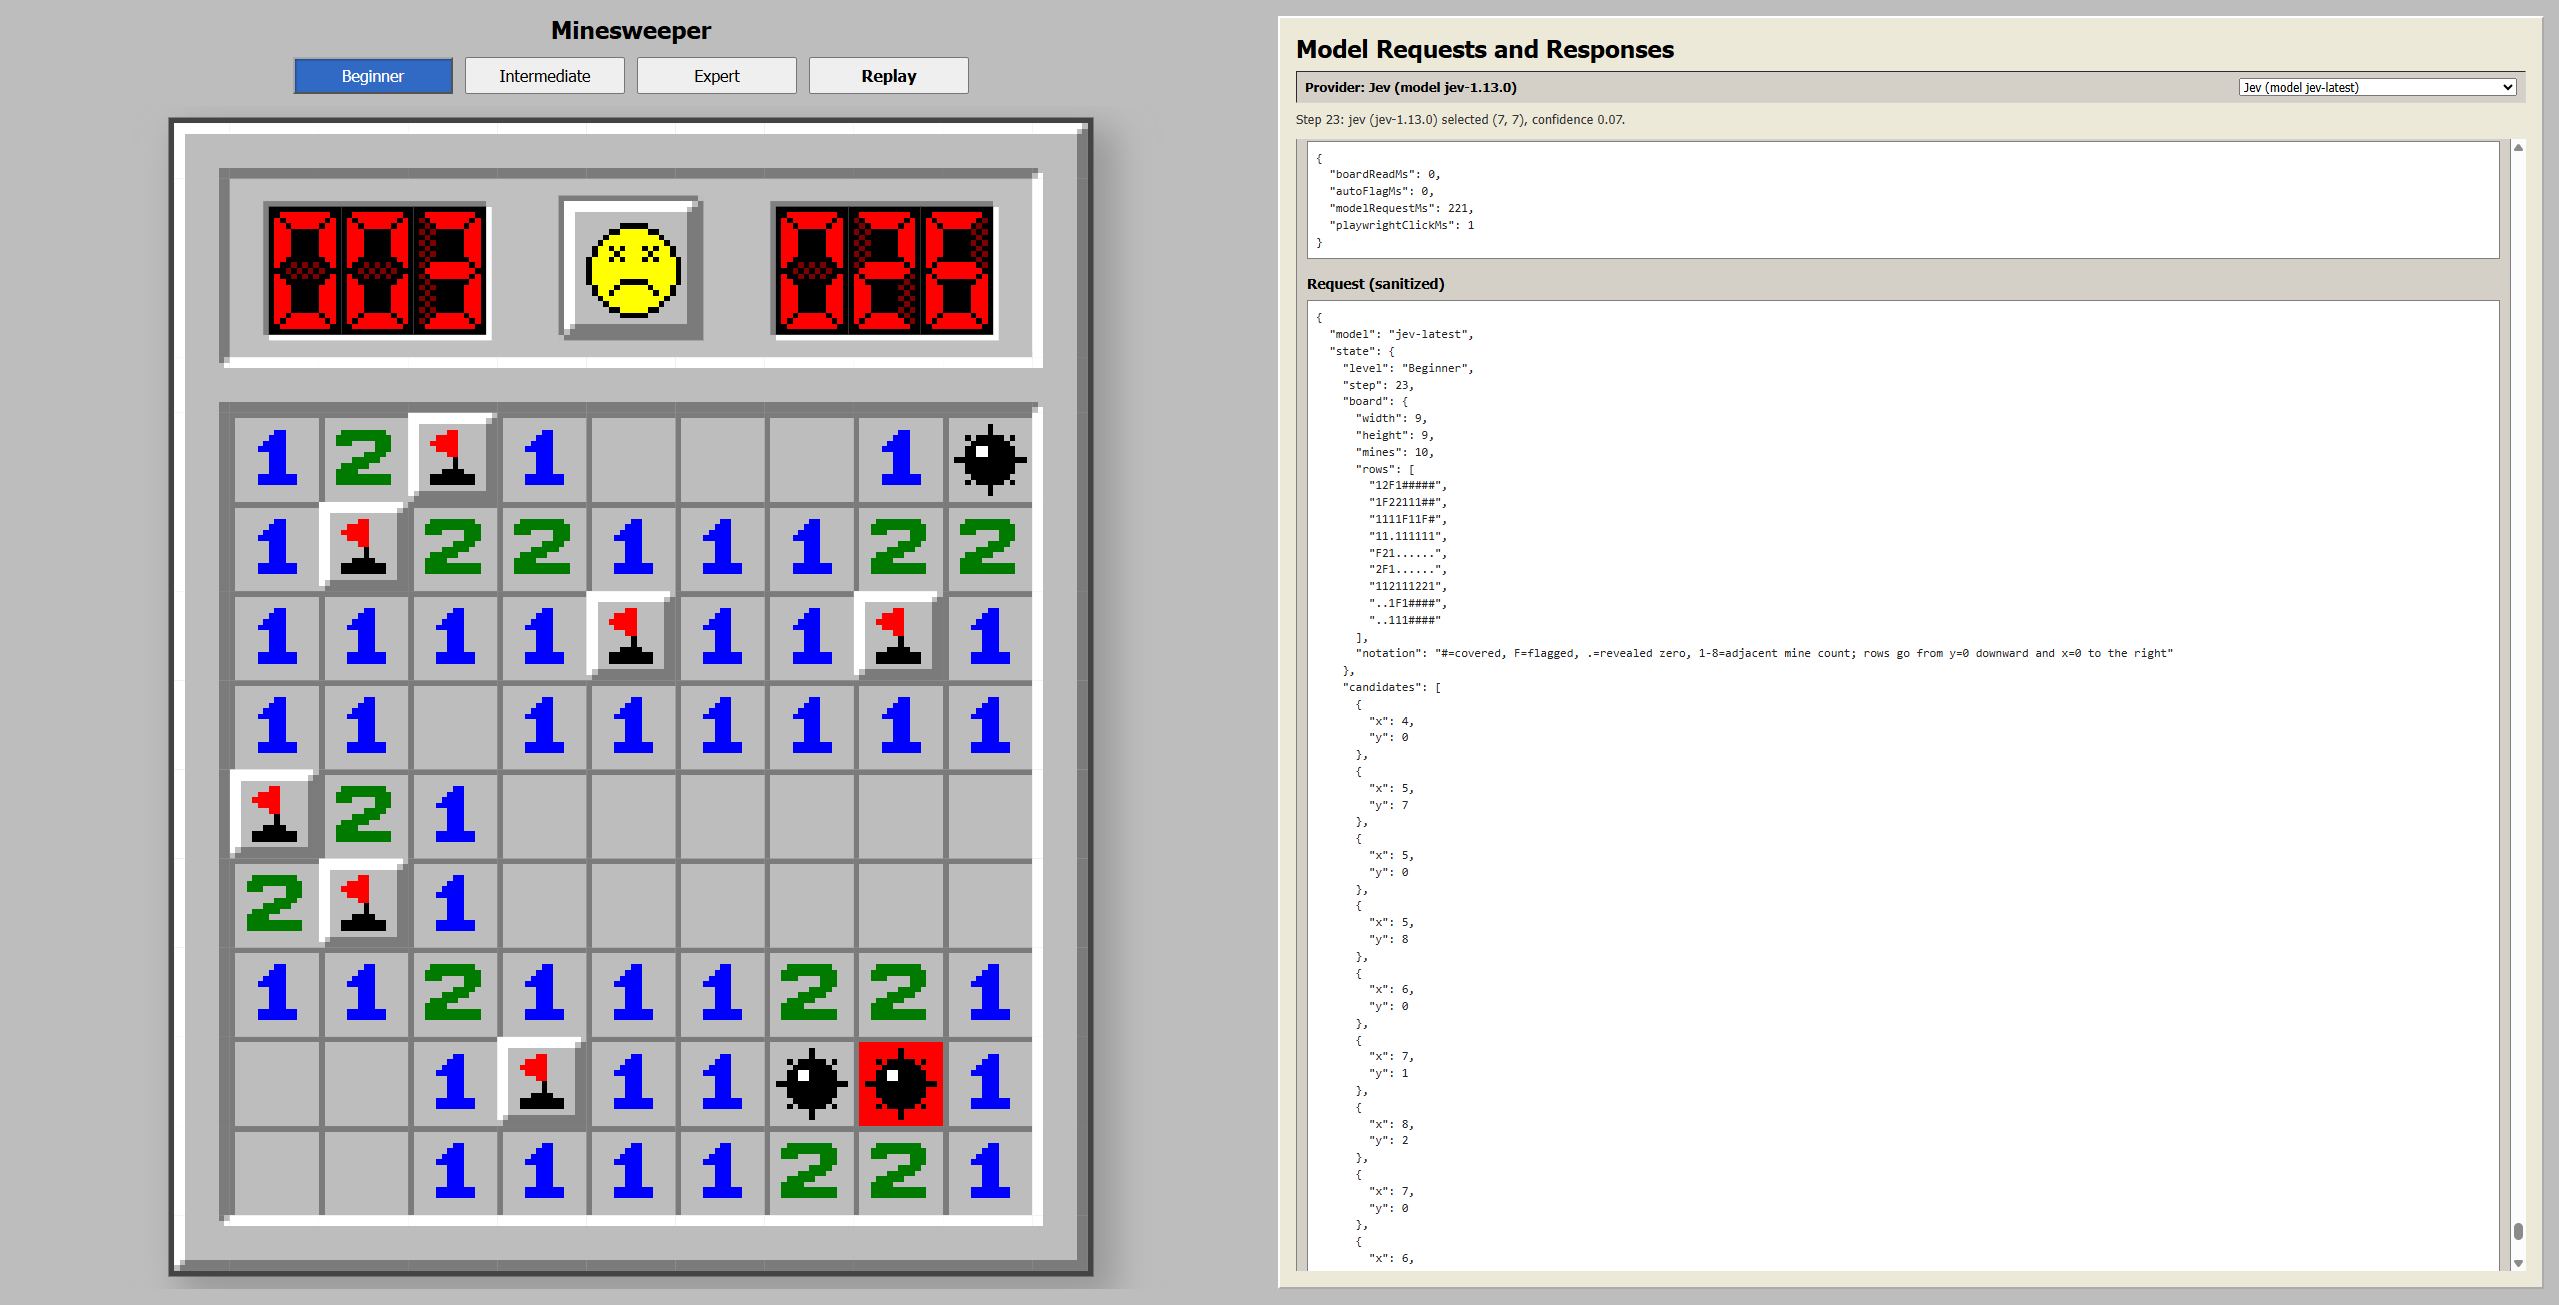Click the scrollbar down arrow in the panel
The width and height of the screenshot is (2559, 1305).
click(x=2518, y=1263)
